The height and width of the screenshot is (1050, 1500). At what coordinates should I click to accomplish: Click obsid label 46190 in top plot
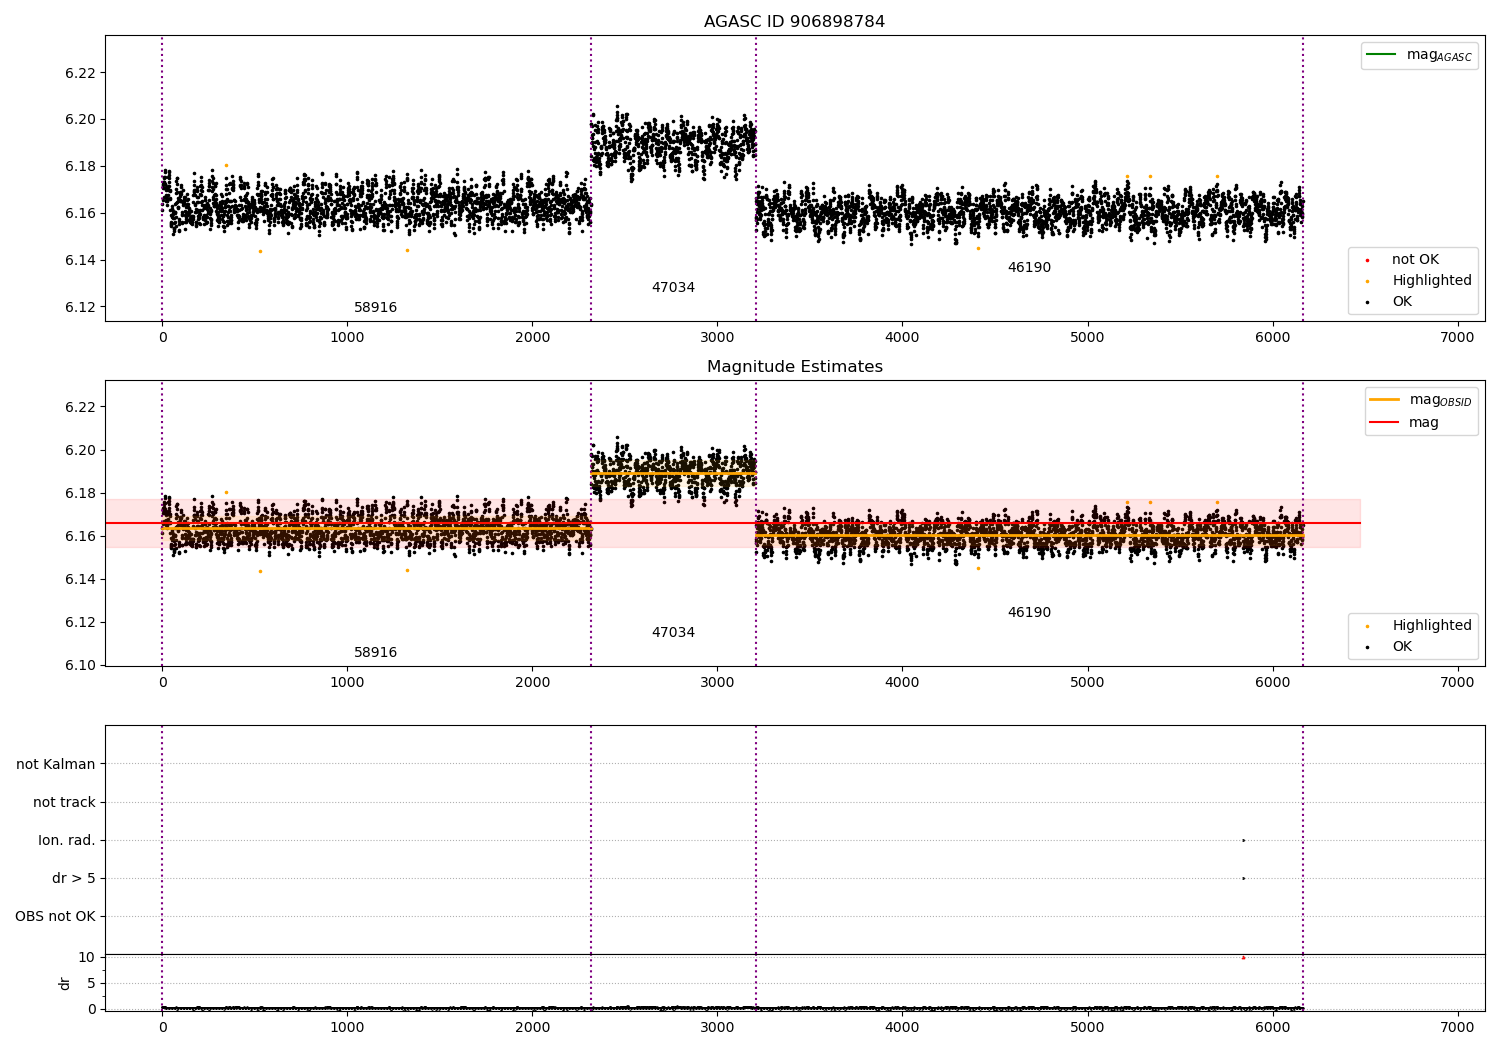[x=1029, y=267]
